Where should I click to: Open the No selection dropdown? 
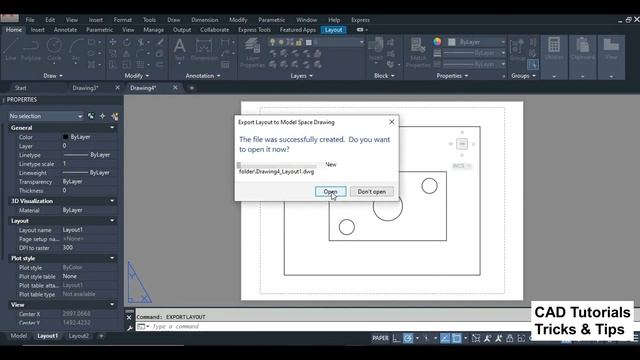click(x=46, y=116)
